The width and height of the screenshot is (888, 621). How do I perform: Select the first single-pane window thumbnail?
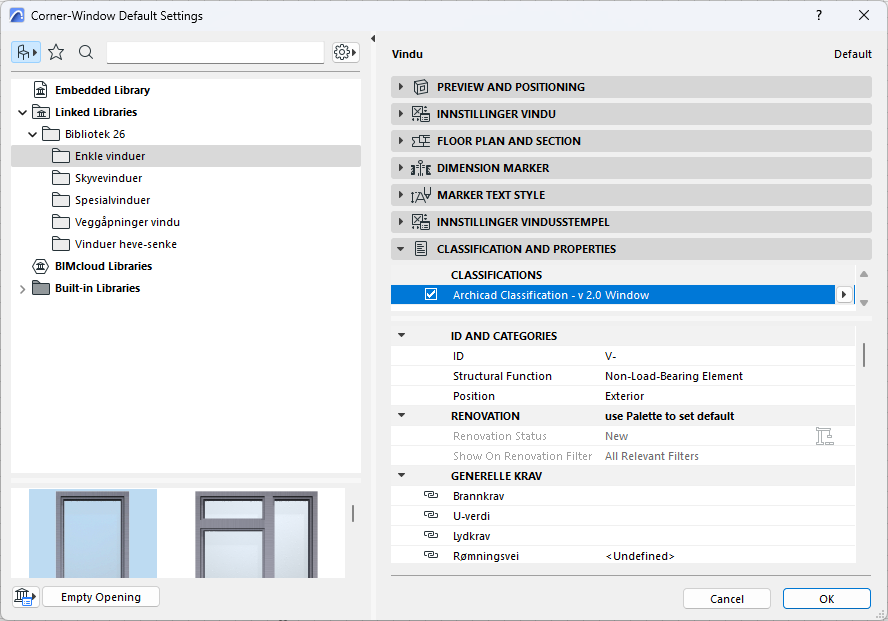tap(93, 533)
